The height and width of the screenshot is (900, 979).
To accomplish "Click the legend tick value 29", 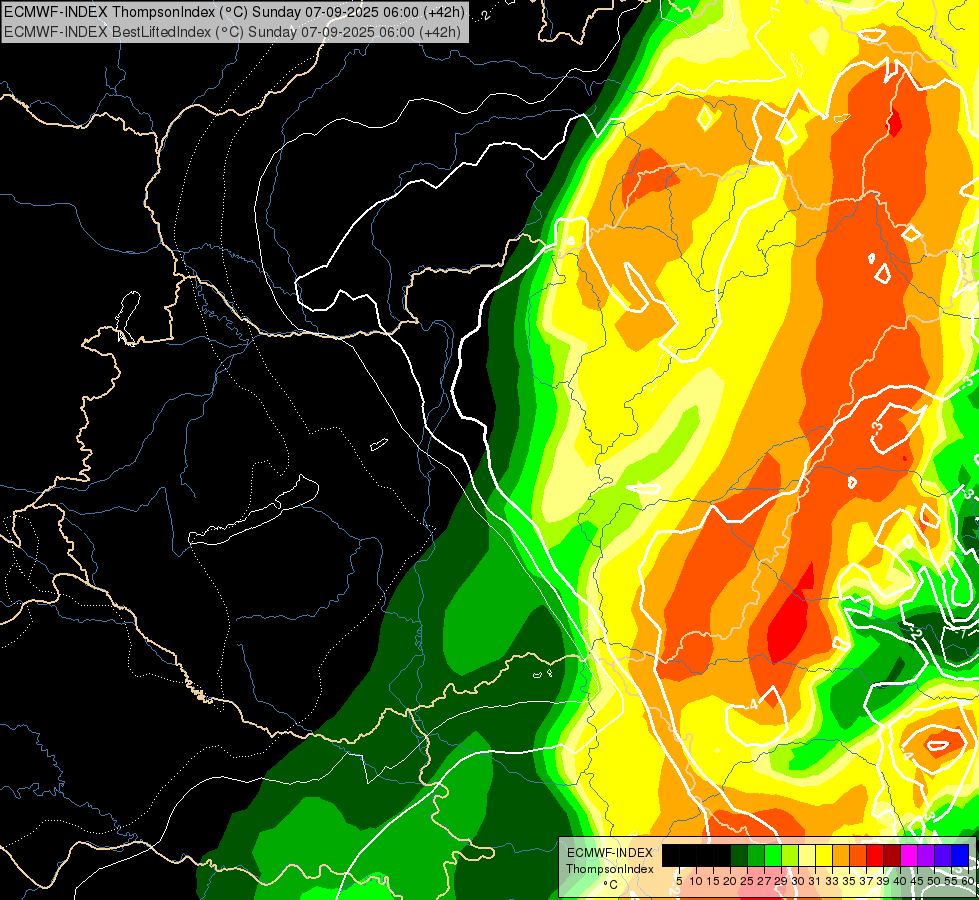I will [782, 881].
